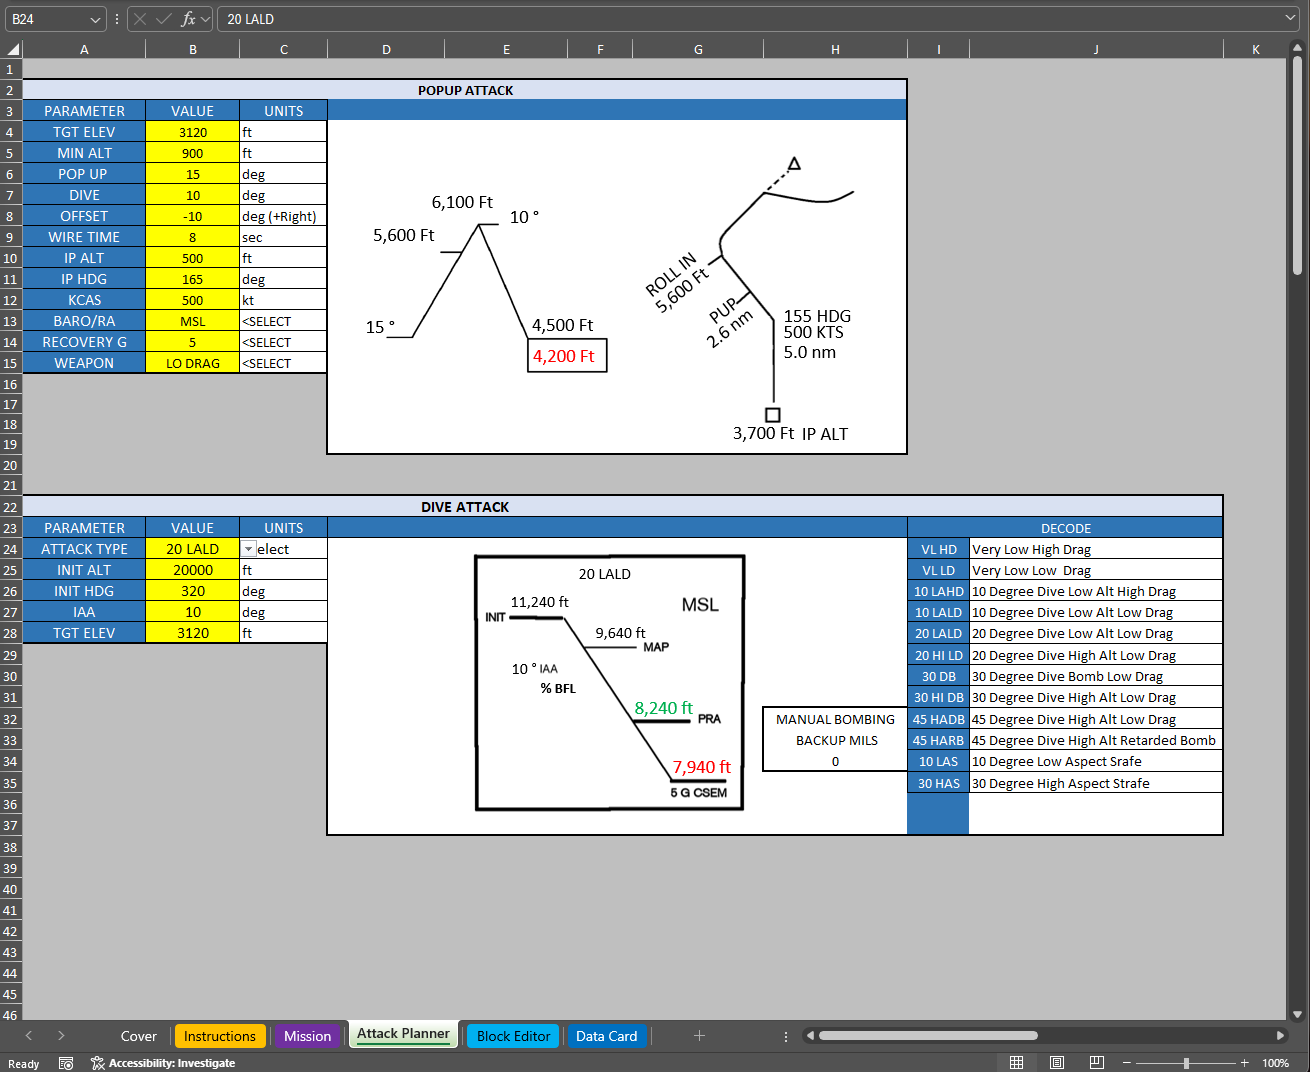Click the Insert Function fx icon

(188, 19)
